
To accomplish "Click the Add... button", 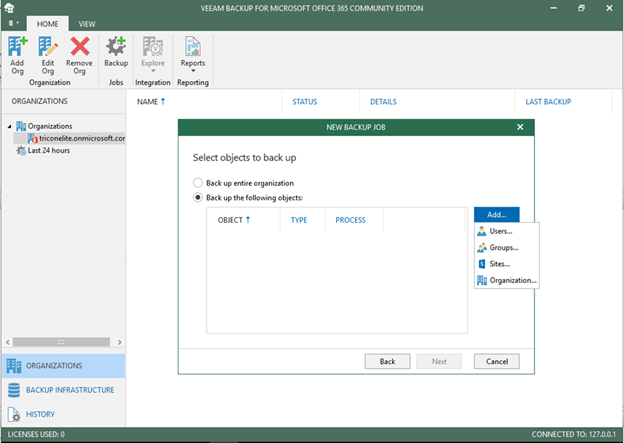I will (497, 215).
